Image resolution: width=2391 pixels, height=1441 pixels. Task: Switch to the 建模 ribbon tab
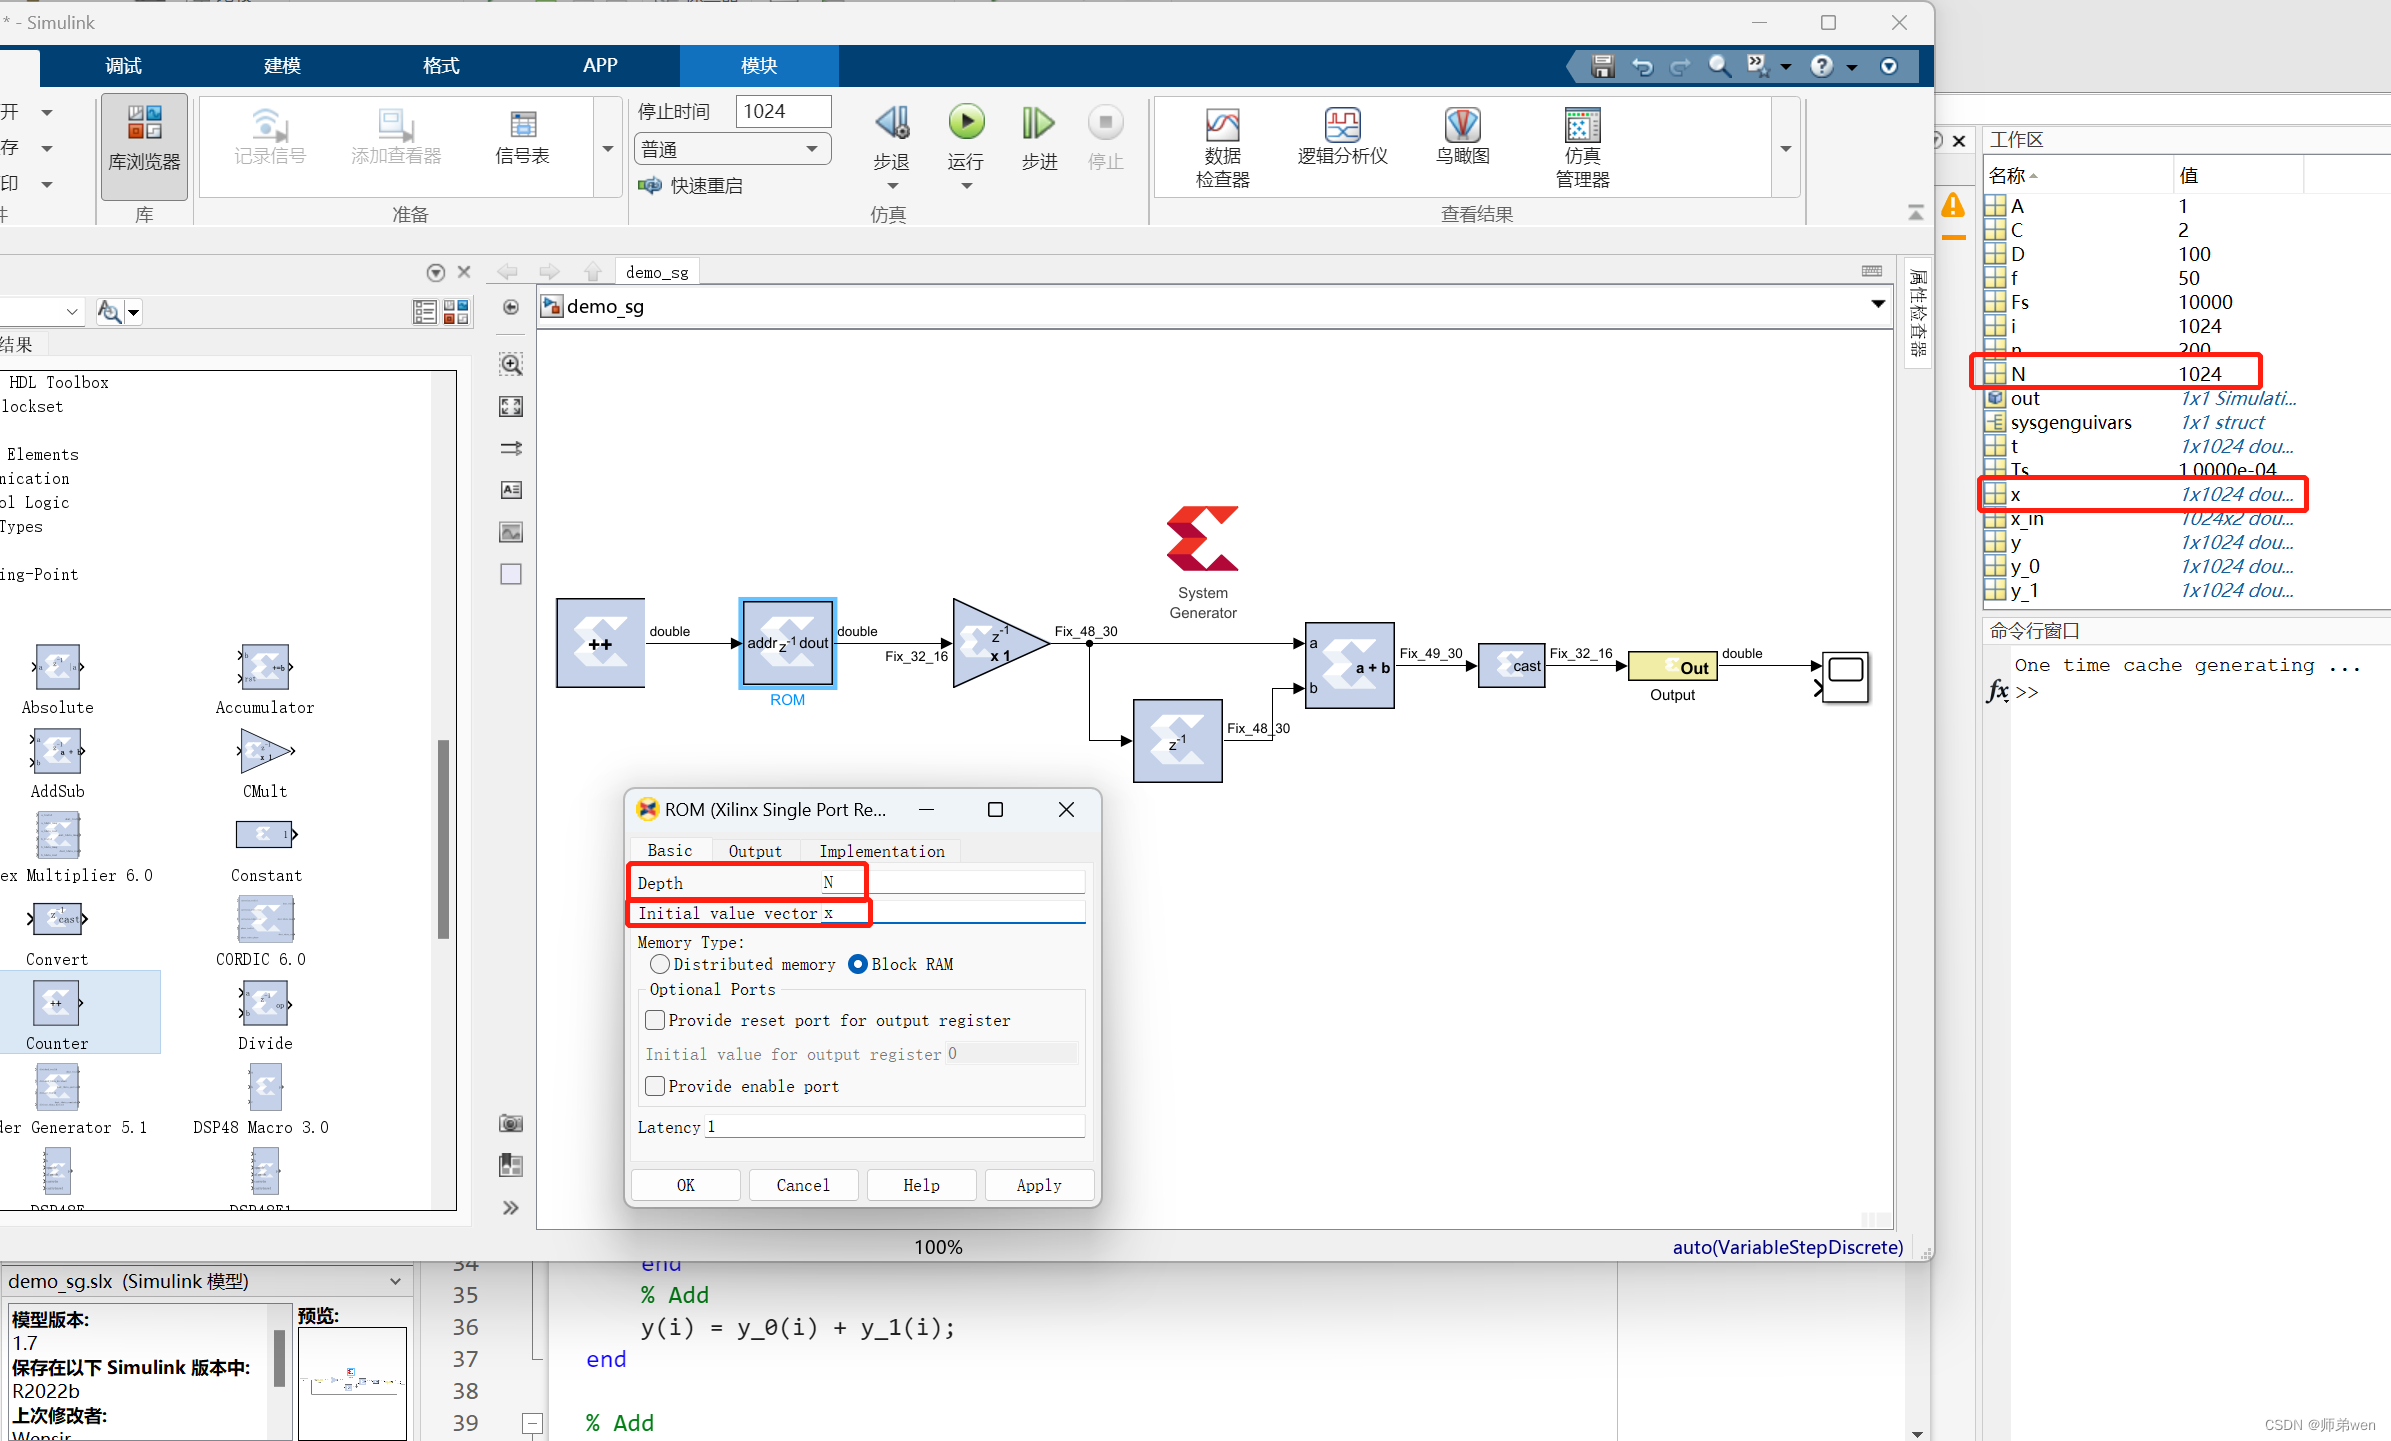tap(281, 66)
